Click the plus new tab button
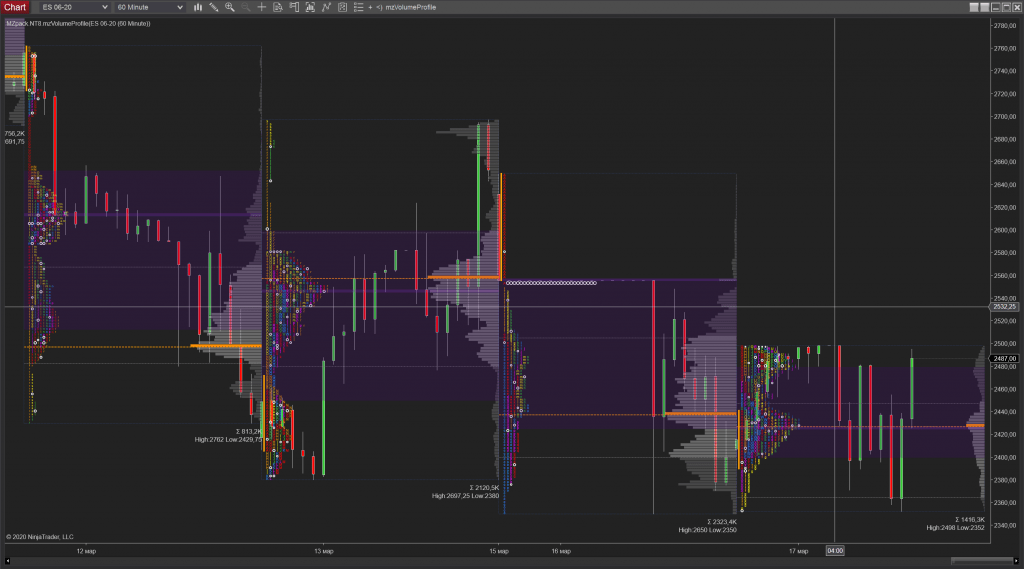This screenshot has height=569, width=1024. pos(370,7)
